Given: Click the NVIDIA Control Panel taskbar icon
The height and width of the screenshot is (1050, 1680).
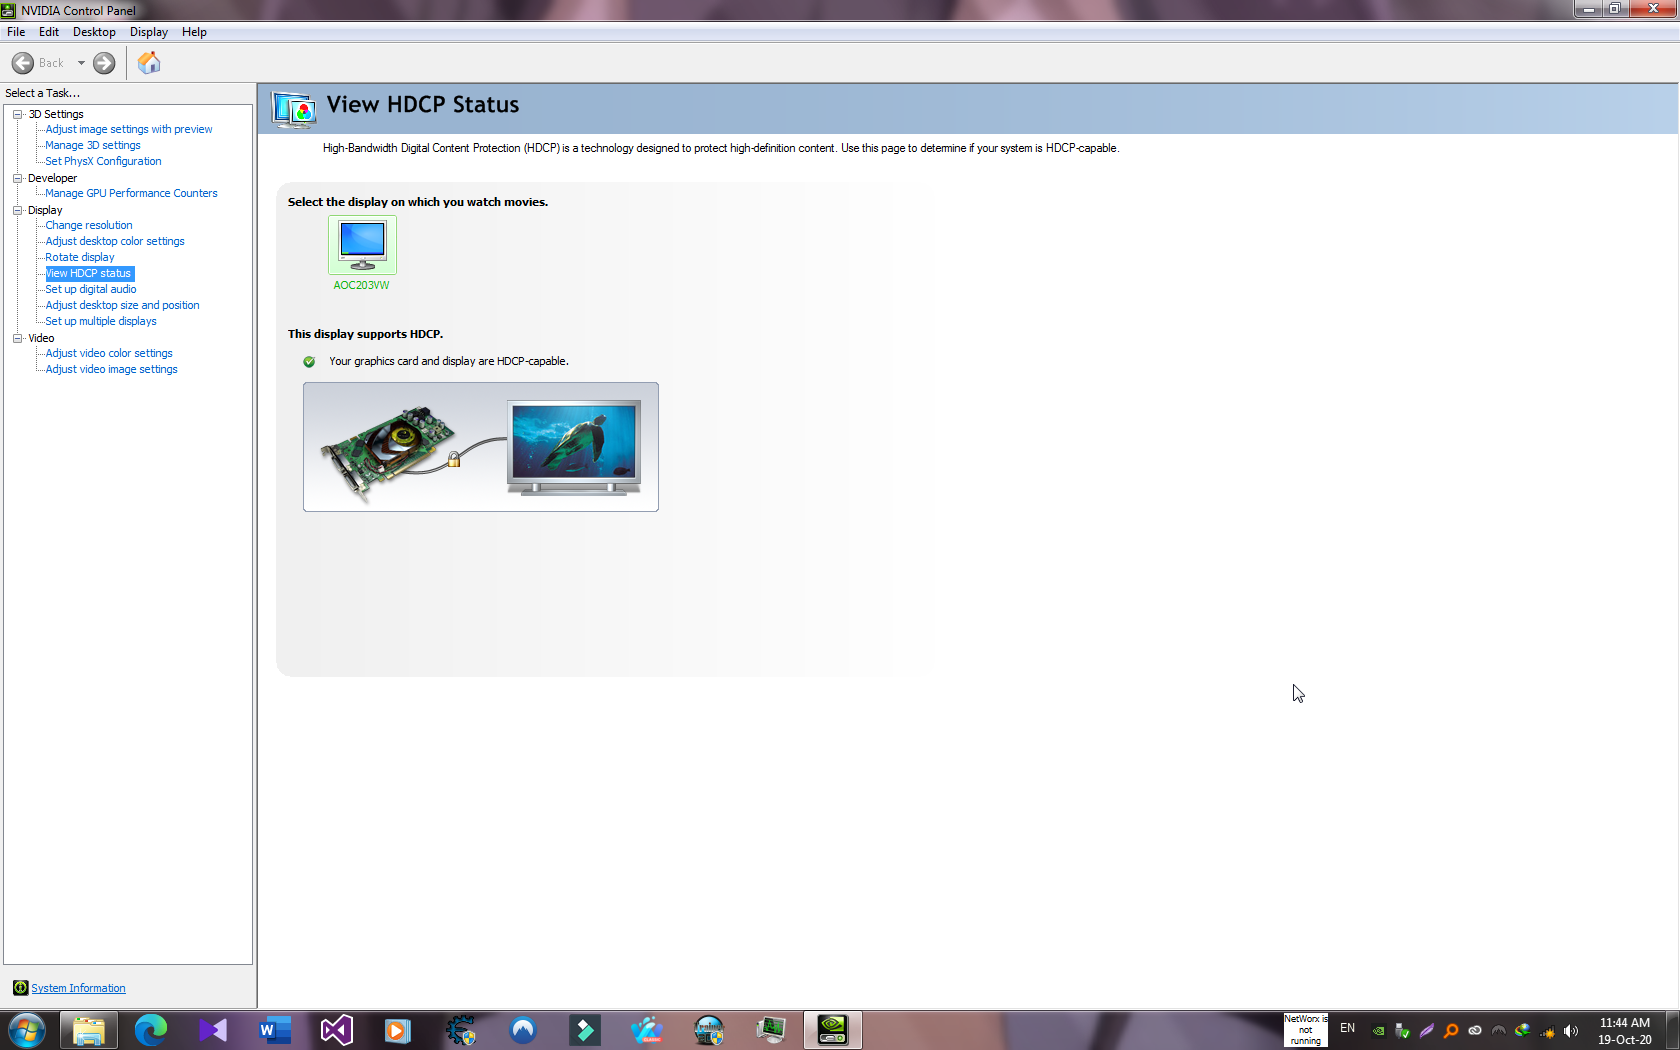Looking at the screenshot, I should (832, 1029).
